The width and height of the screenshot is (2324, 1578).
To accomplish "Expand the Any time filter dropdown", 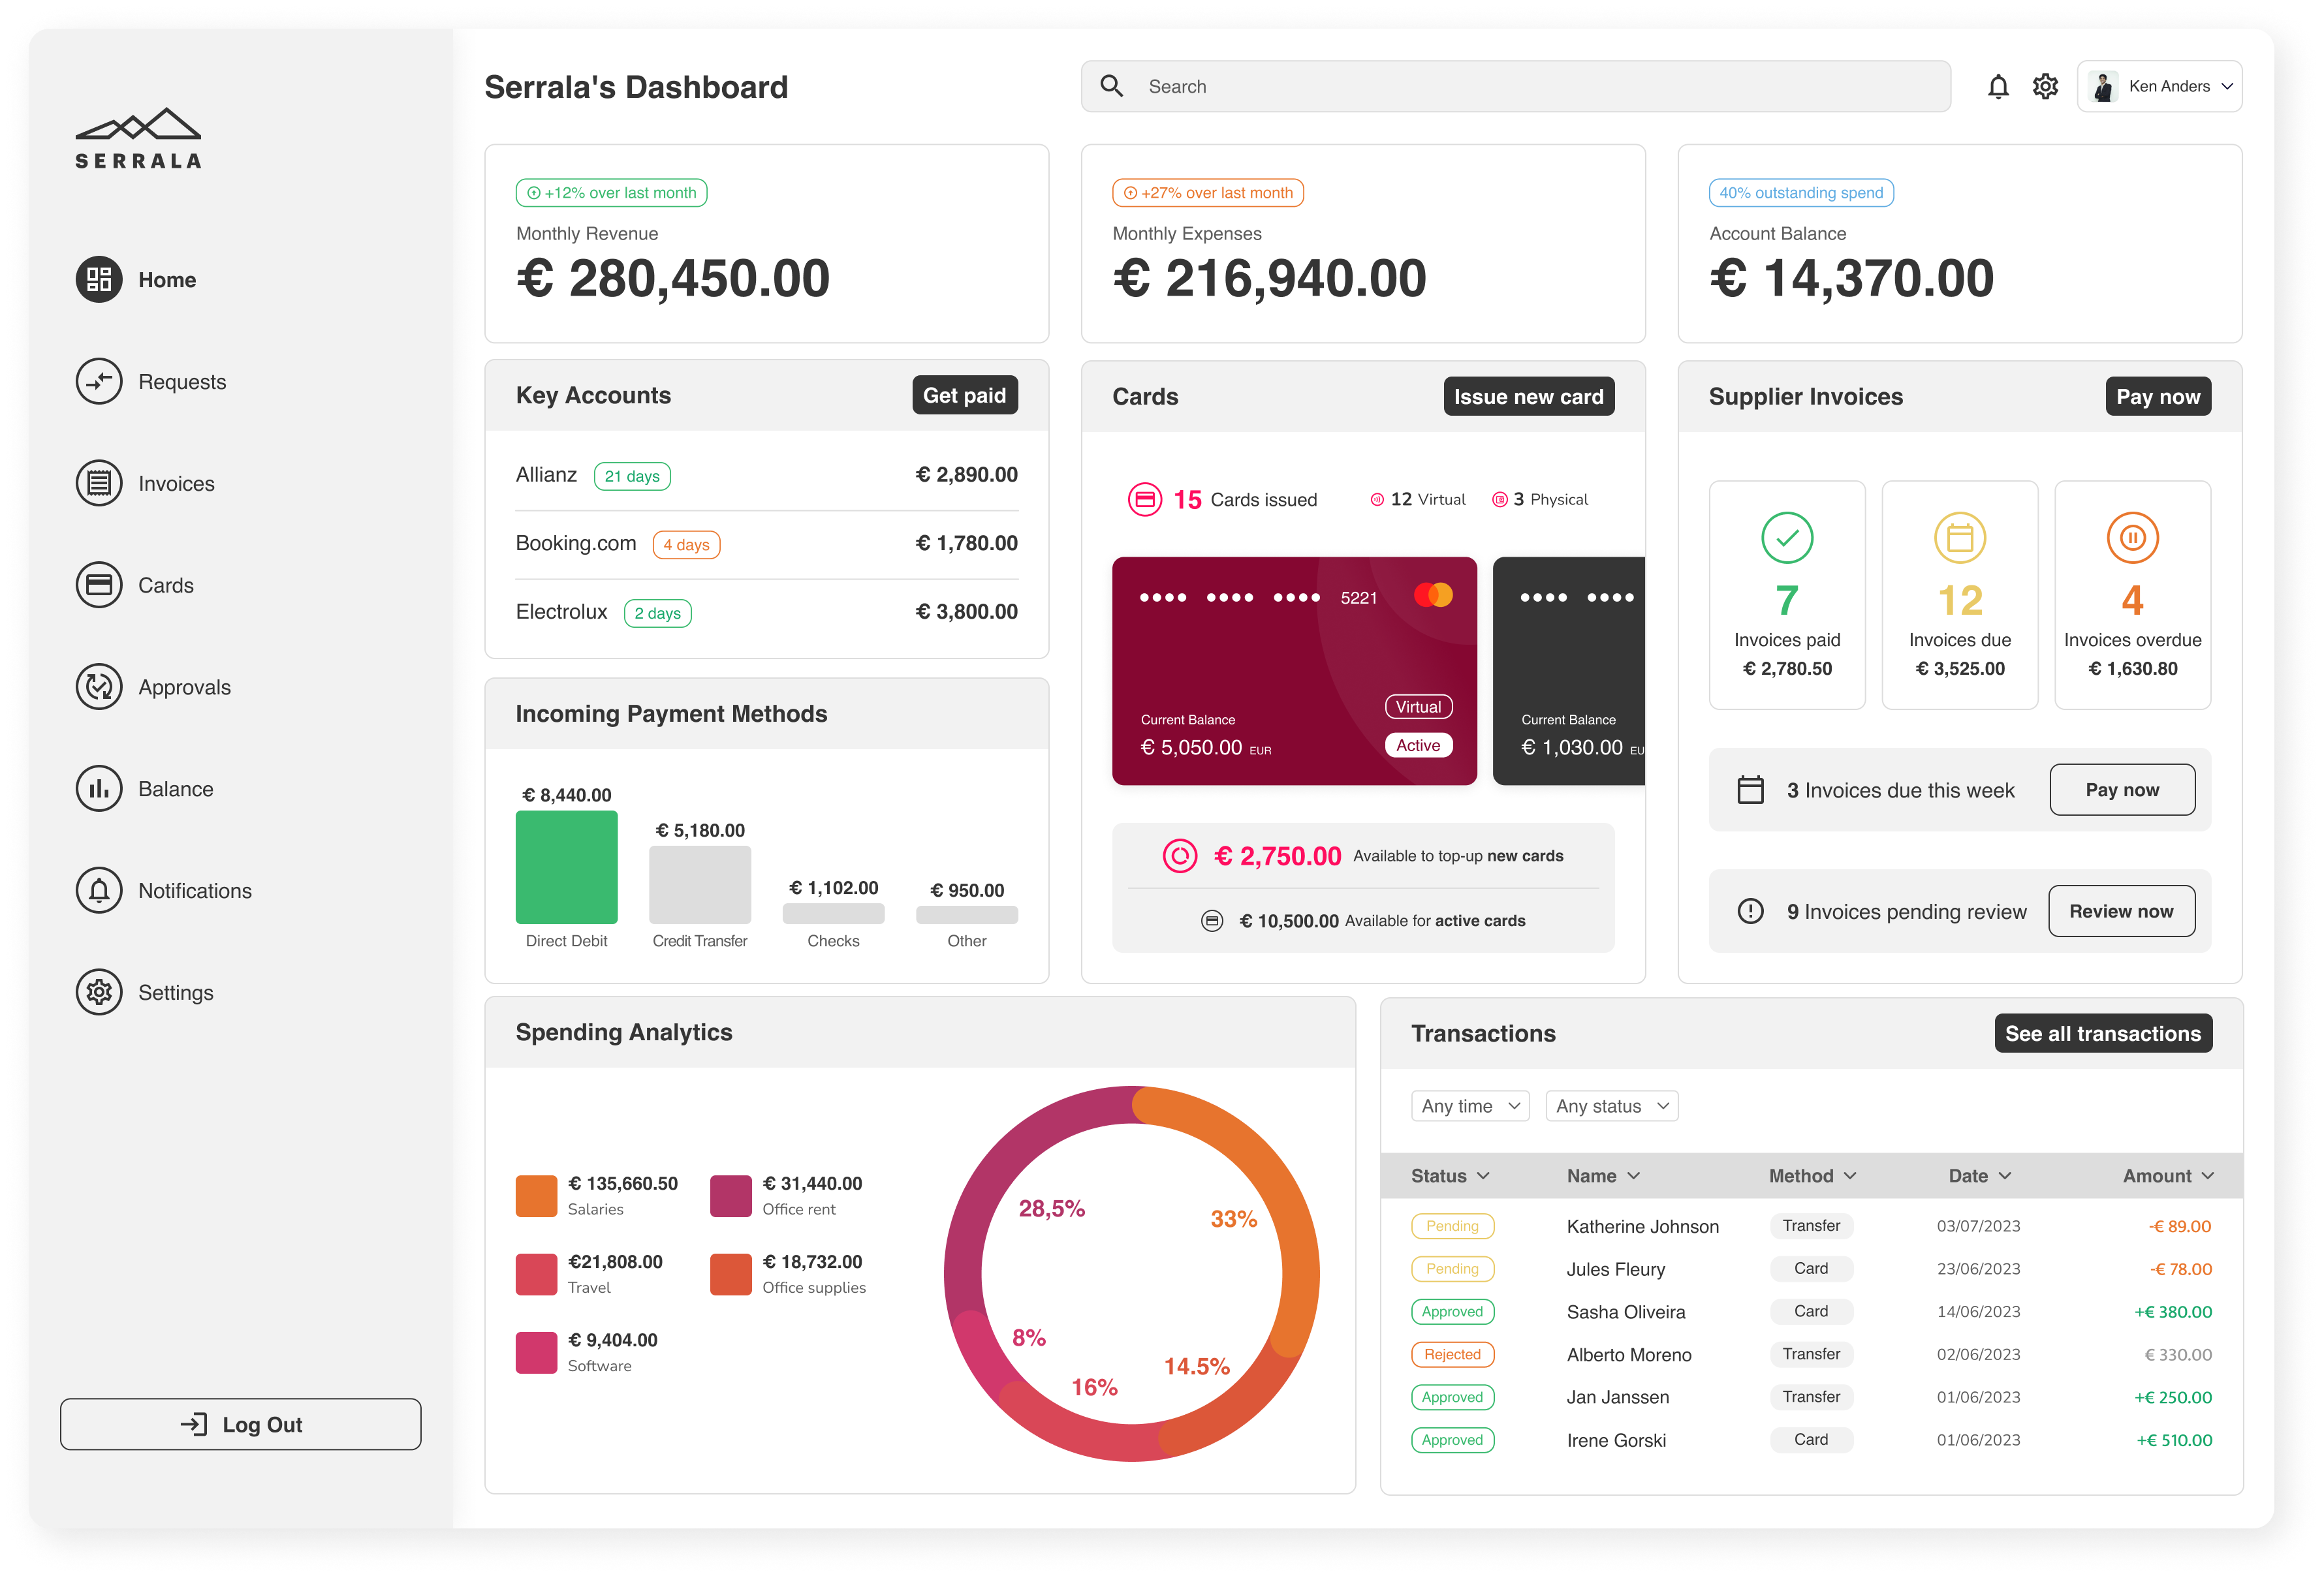I will (x=1469, y=1106).
